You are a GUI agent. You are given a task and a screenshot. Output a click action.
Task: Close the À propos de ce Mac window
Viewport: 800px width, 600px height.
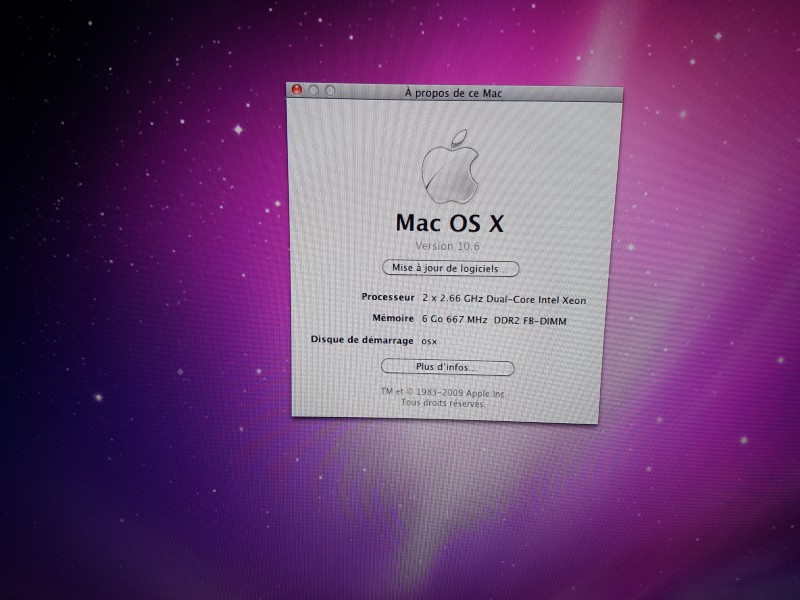click(x=296, y=90)
